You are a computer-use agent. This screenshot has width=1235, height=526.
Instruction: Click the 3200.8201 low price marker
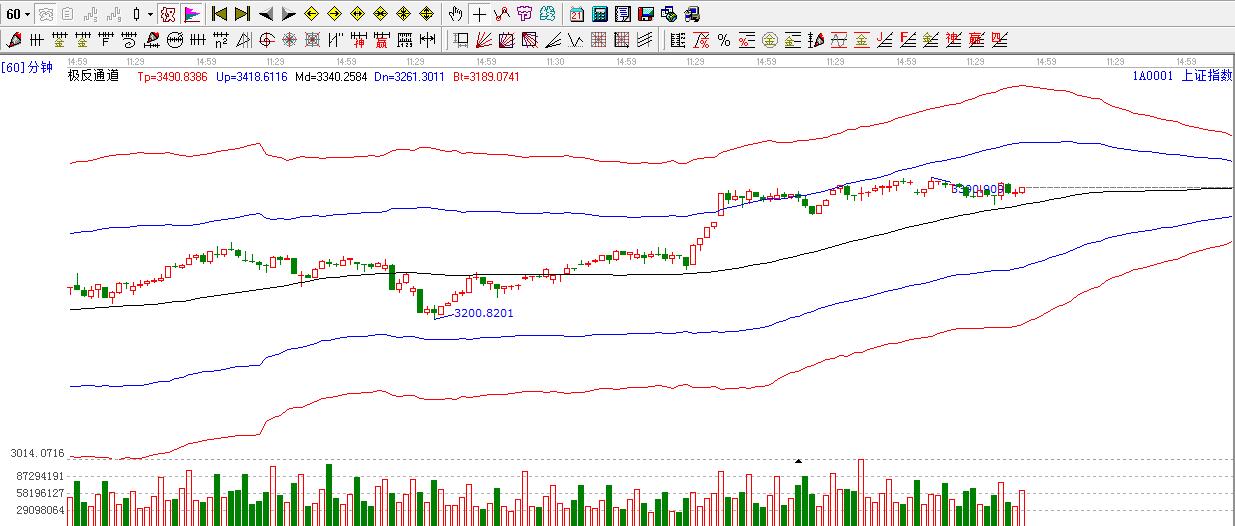483,313
